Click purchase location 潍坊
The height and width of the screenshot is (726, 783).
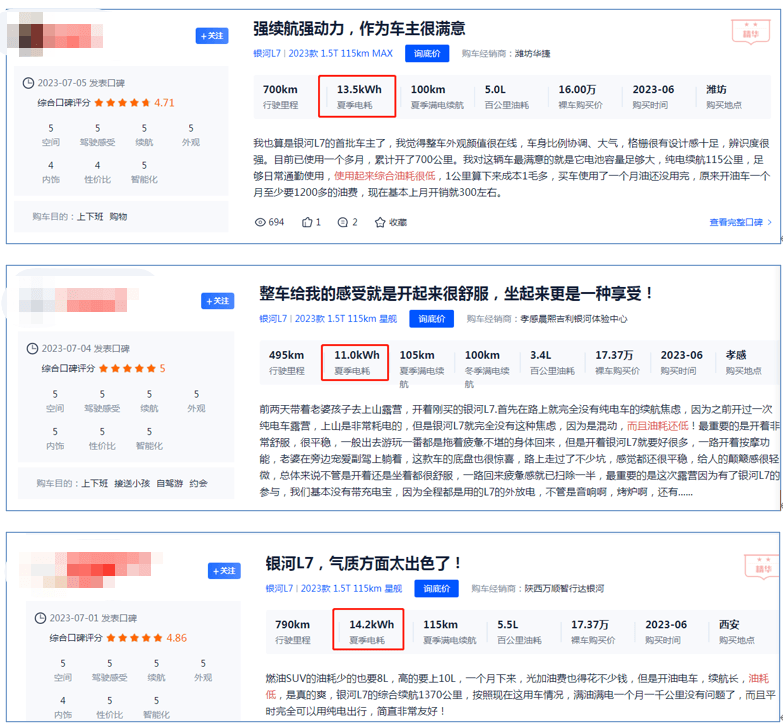tap(716, 90)
